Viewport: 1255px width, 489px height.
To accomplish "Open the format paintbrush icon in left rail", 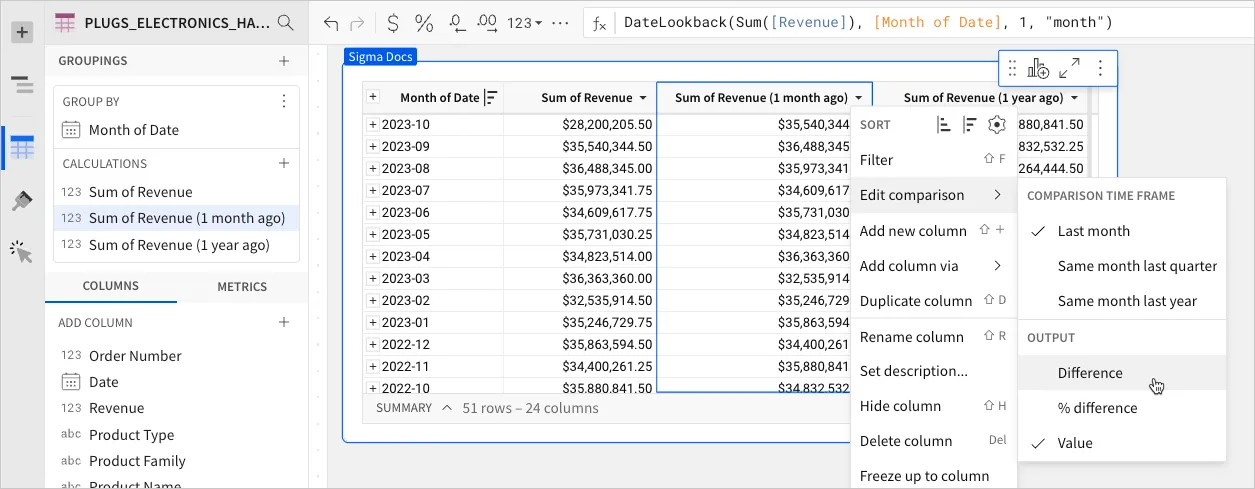I will [22, 201].
